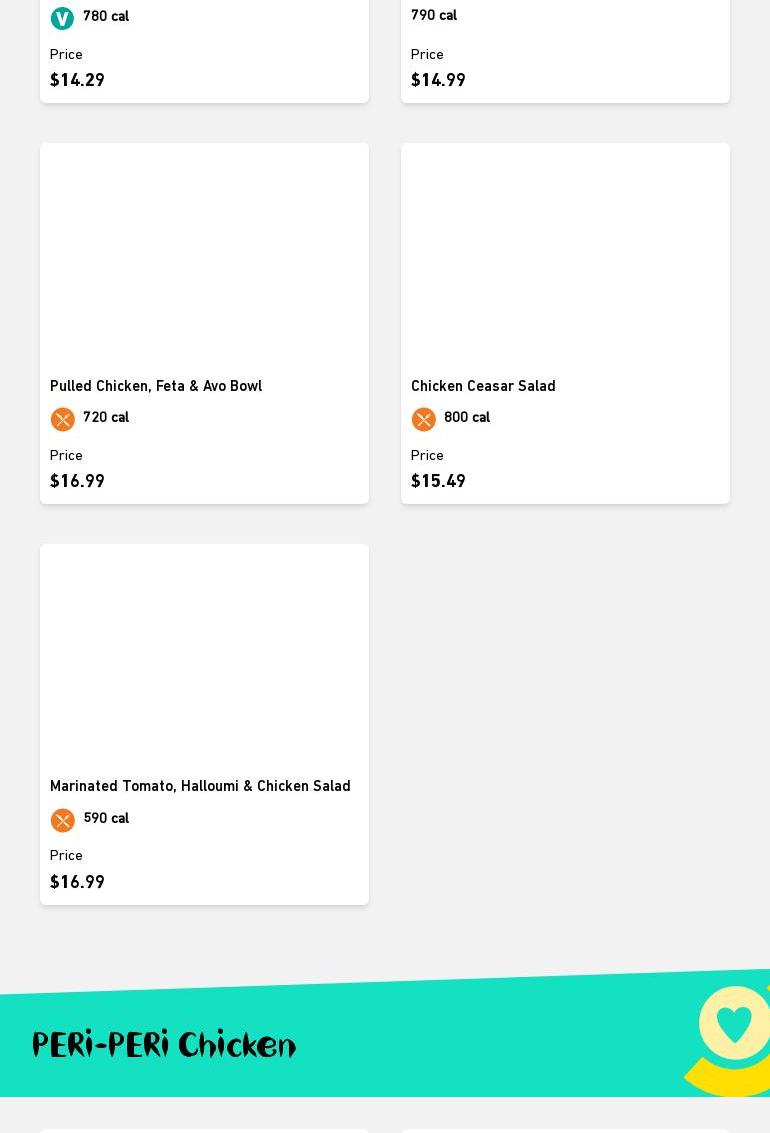
Task: Click the $14.29 price
Action: click(77, 80)
